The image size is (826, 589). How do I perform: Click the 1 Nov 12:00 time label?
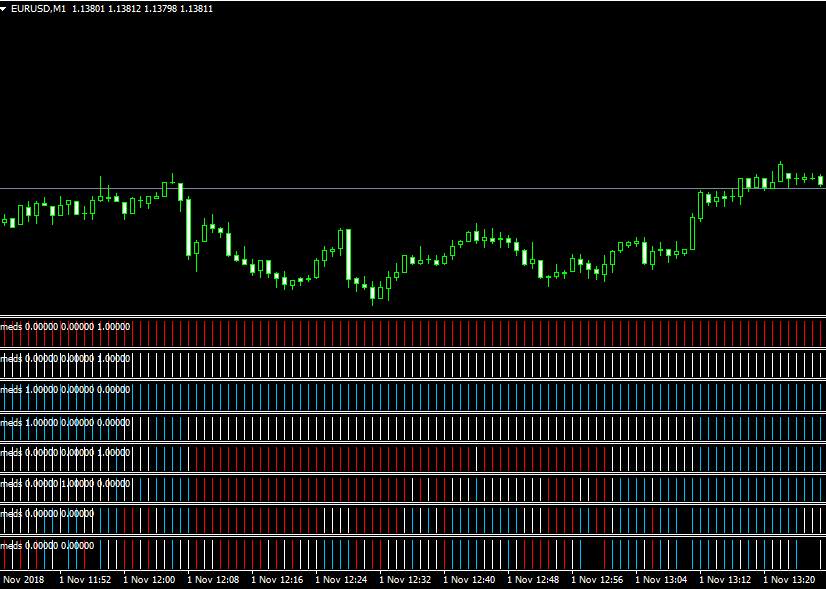pos(149,579)
